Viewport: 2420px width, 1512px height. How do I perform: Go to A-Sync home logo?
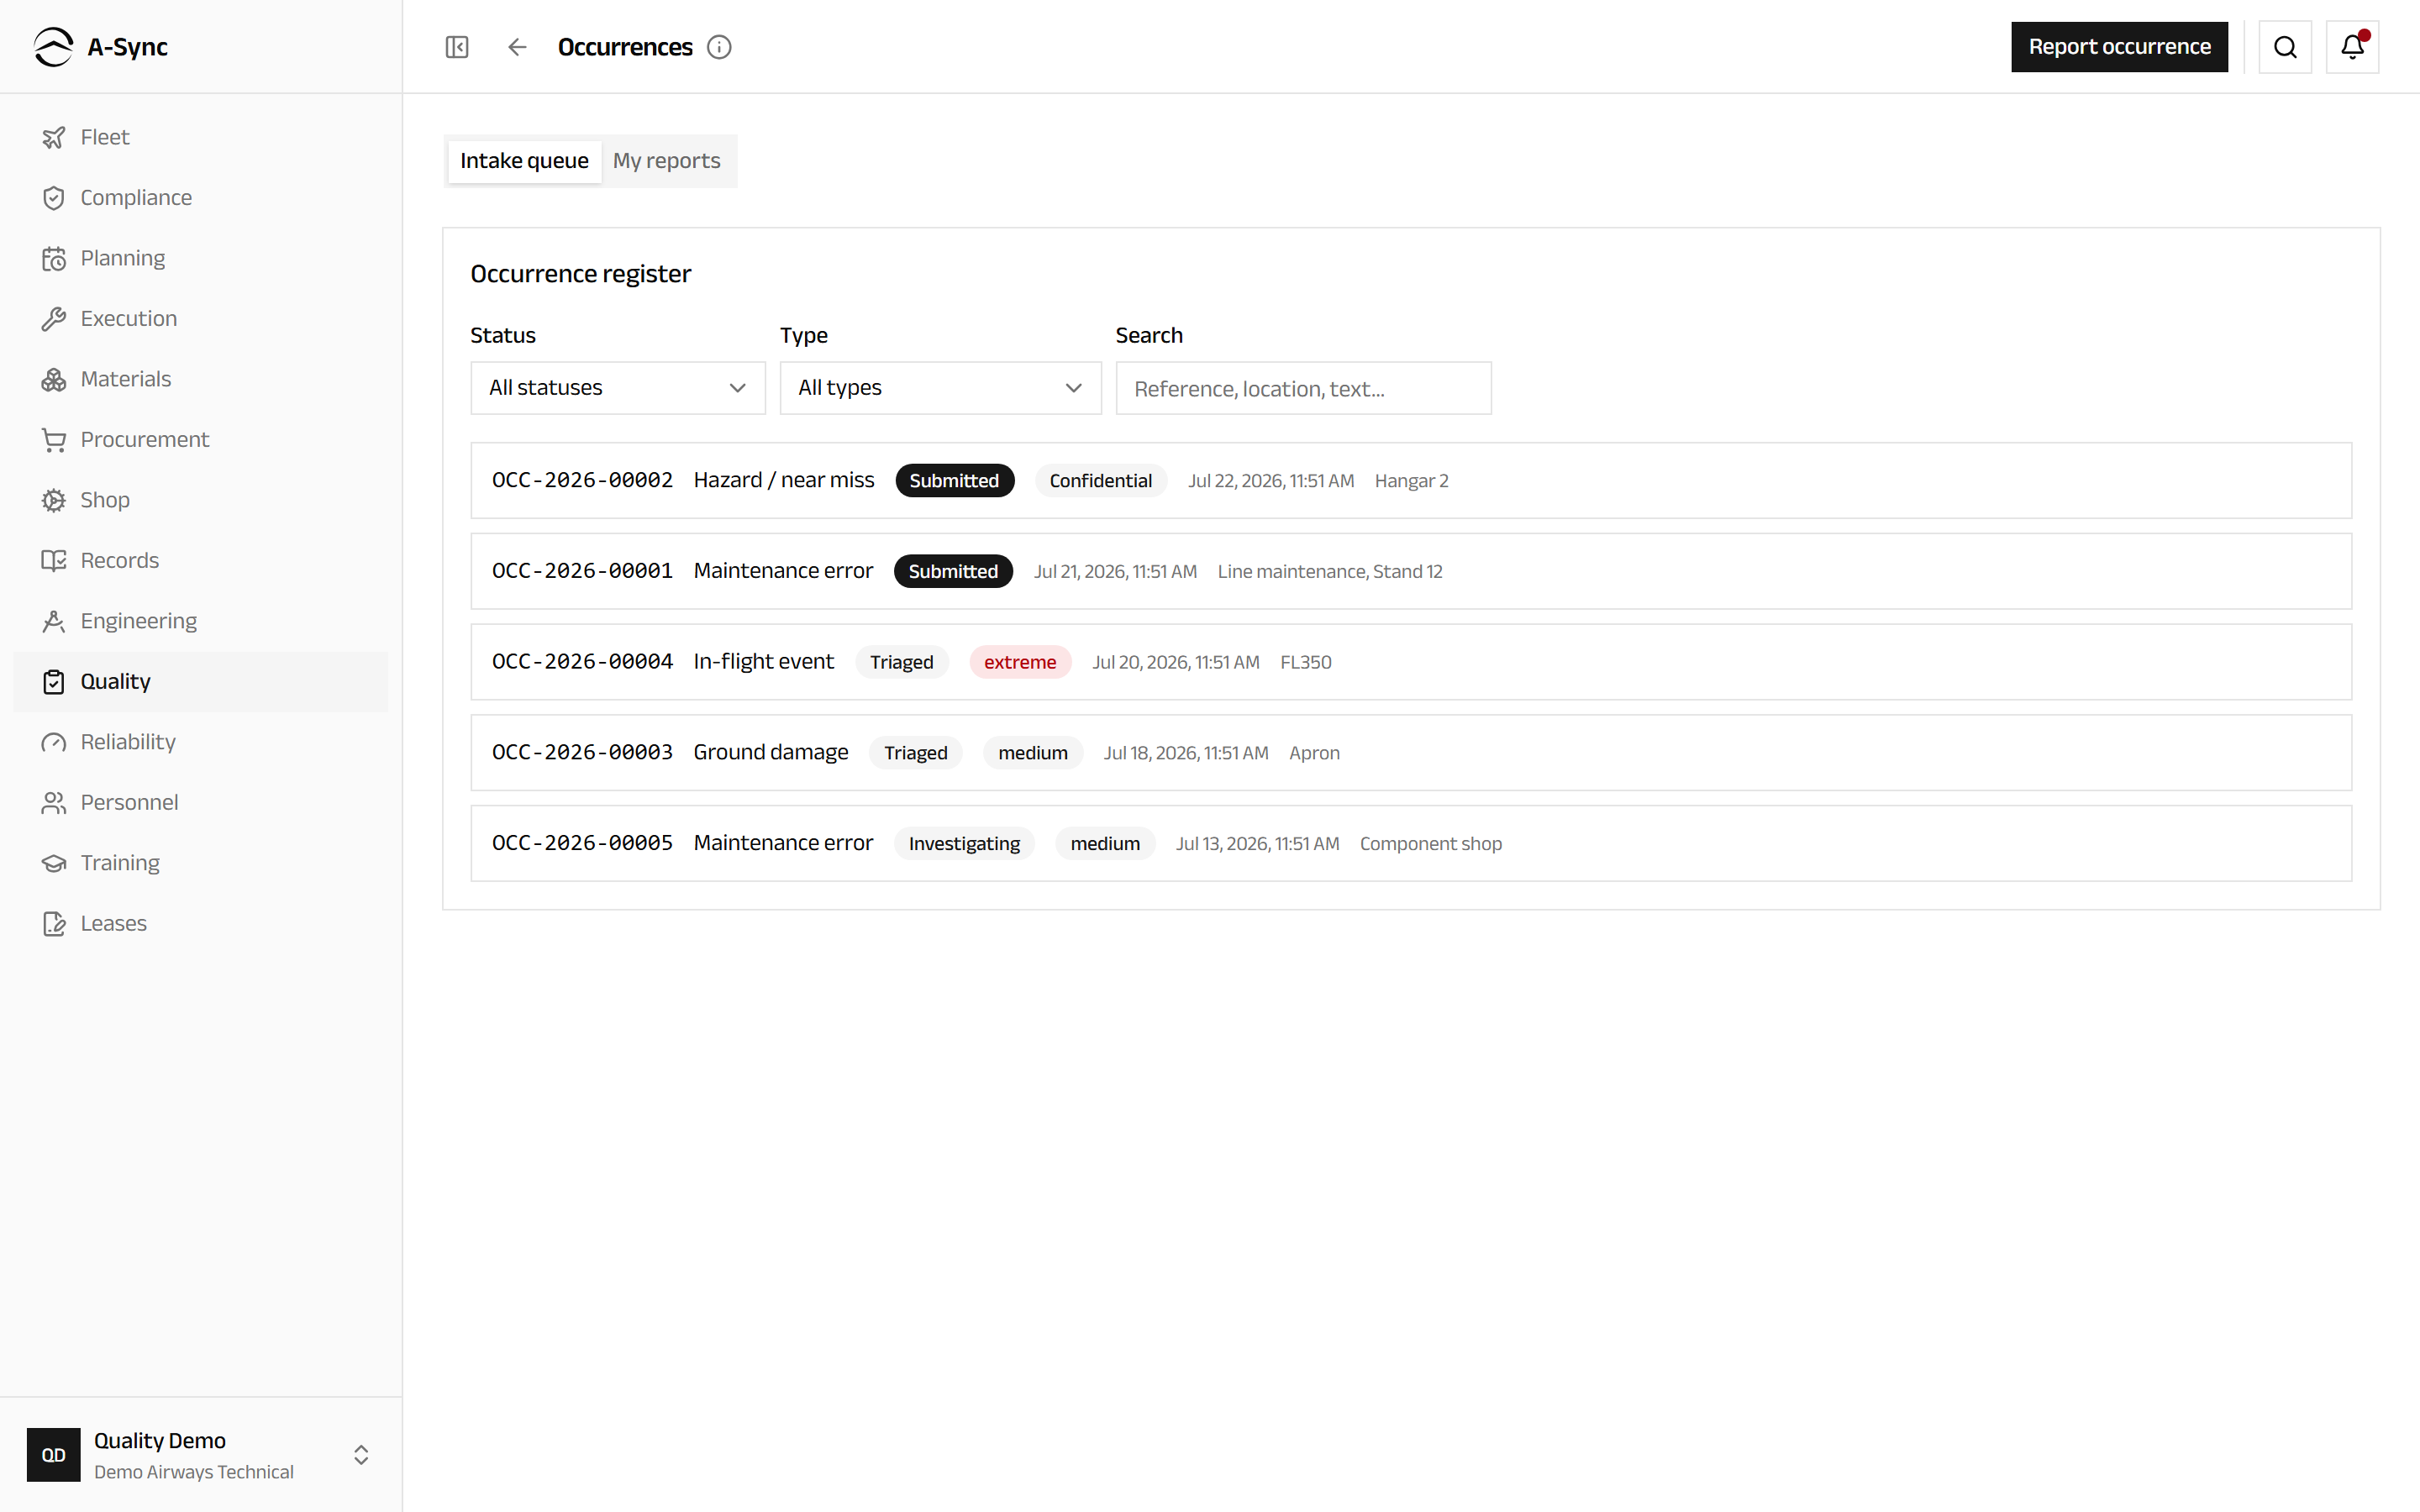pos(100,47)
